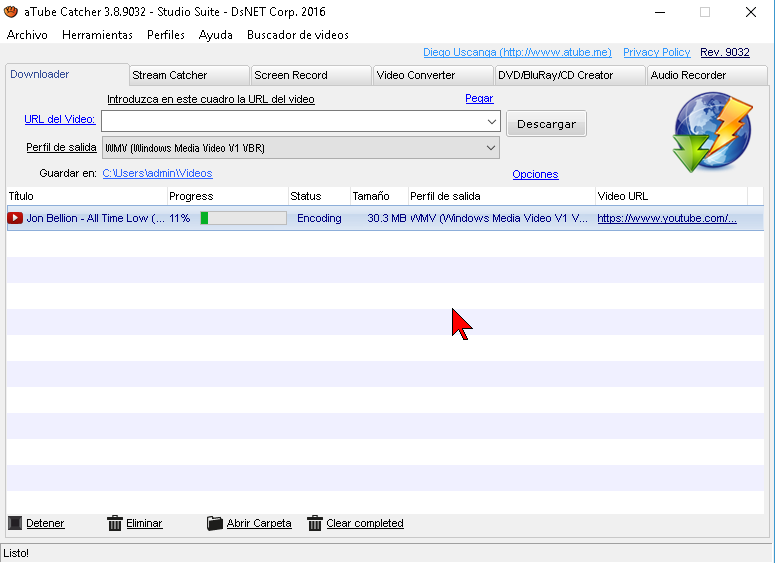
Task: Click the globe lightning logo icon
Action: 712,132
